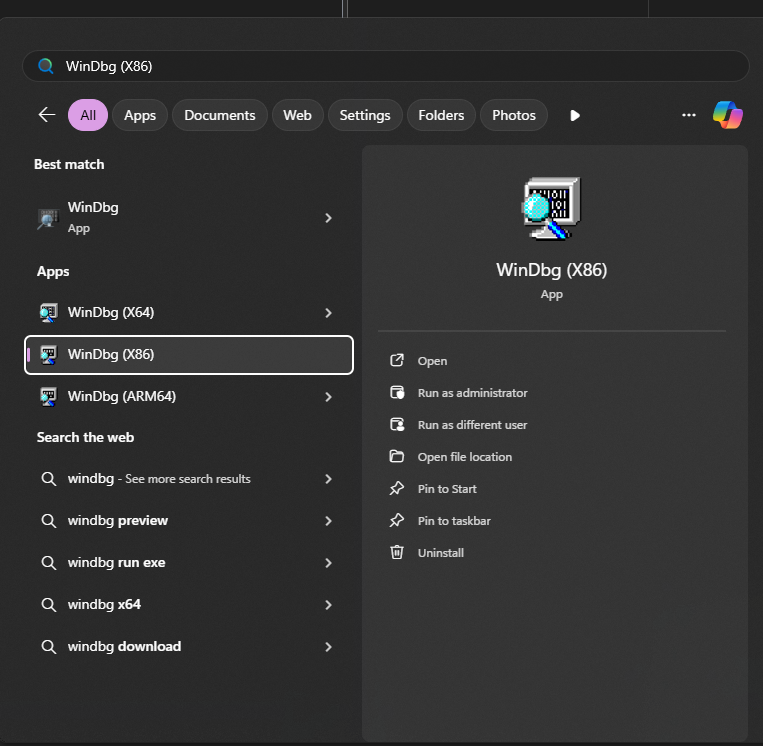Image resolution: width=763 pixels, height=746 pixels.
Task: Click the Pin to taskbar pin icon
Action: 397,520
